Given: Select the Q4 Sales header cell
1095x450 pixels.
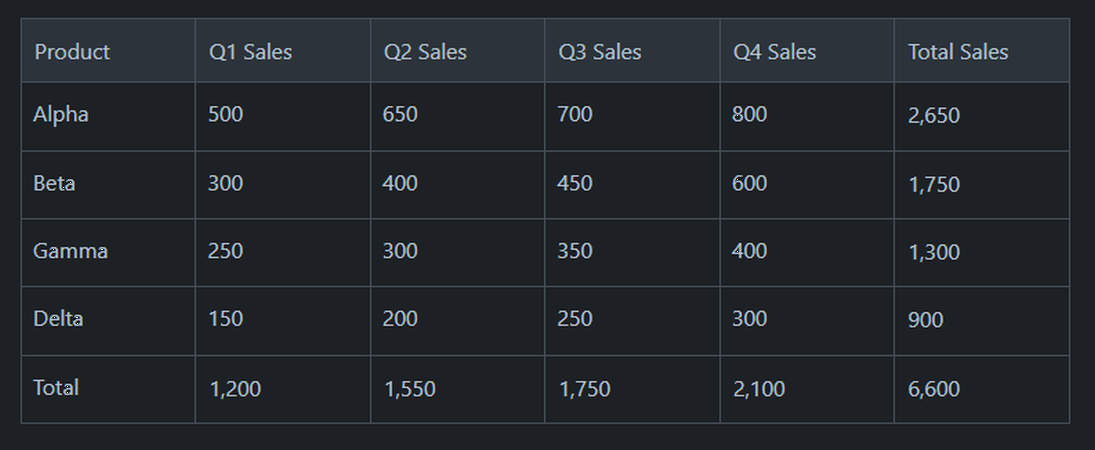Looking at the screenshot, I should click(x=775, y=52).
